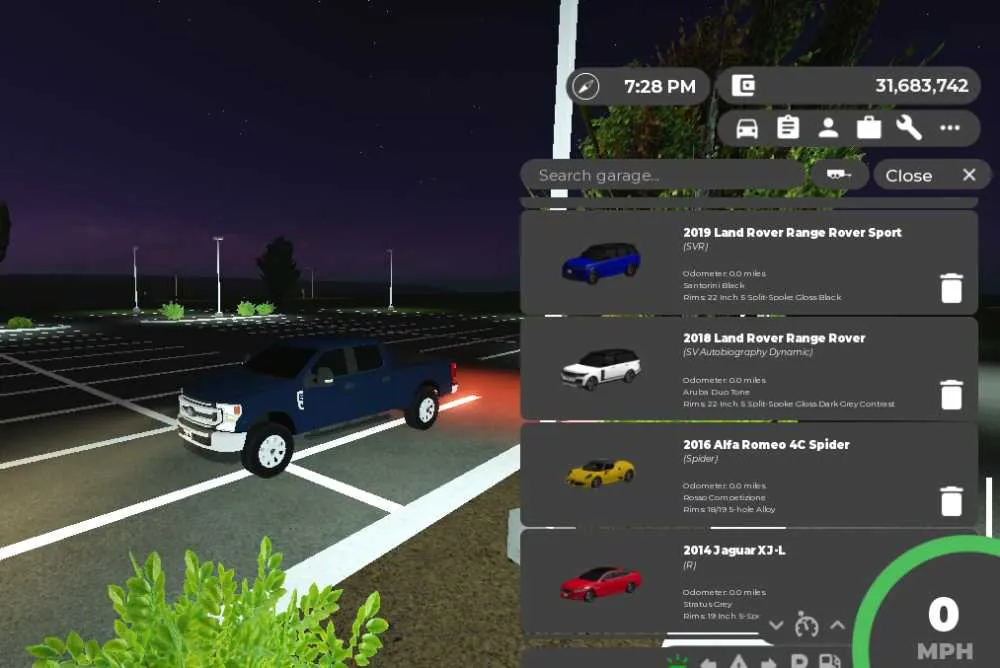Image resolution: width=1000 pixels, height=668 pixels.
Task: Toggle the parking brake P indicator
Action: [x=798, y=662]
